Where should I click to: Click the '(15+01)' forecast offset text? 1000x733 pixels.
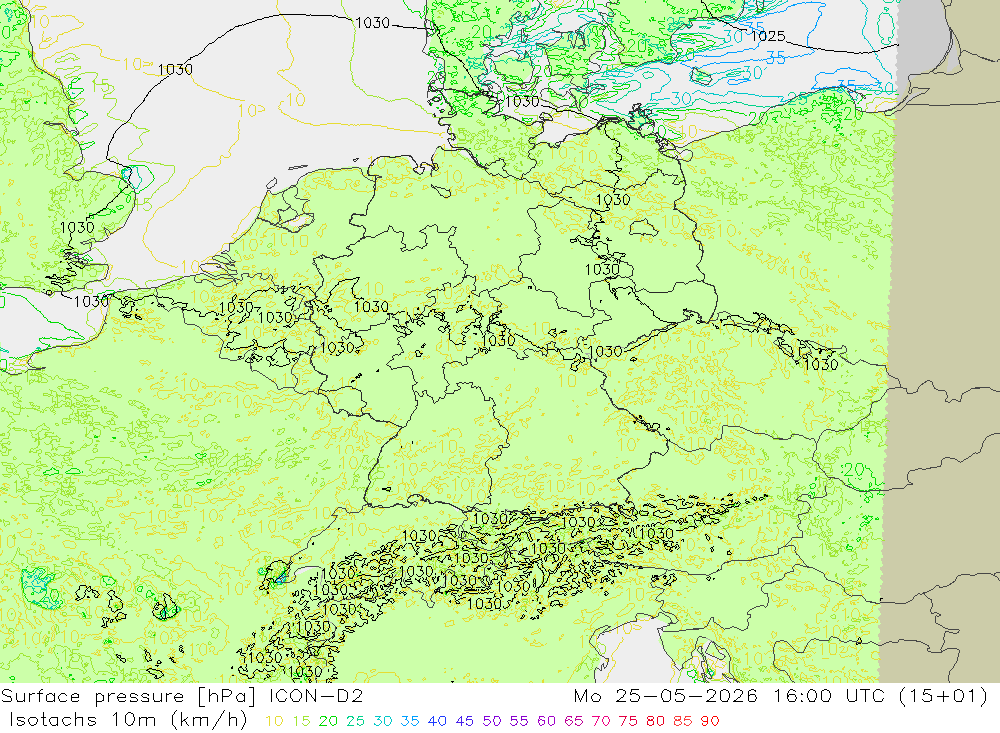[x=943, y=695]
